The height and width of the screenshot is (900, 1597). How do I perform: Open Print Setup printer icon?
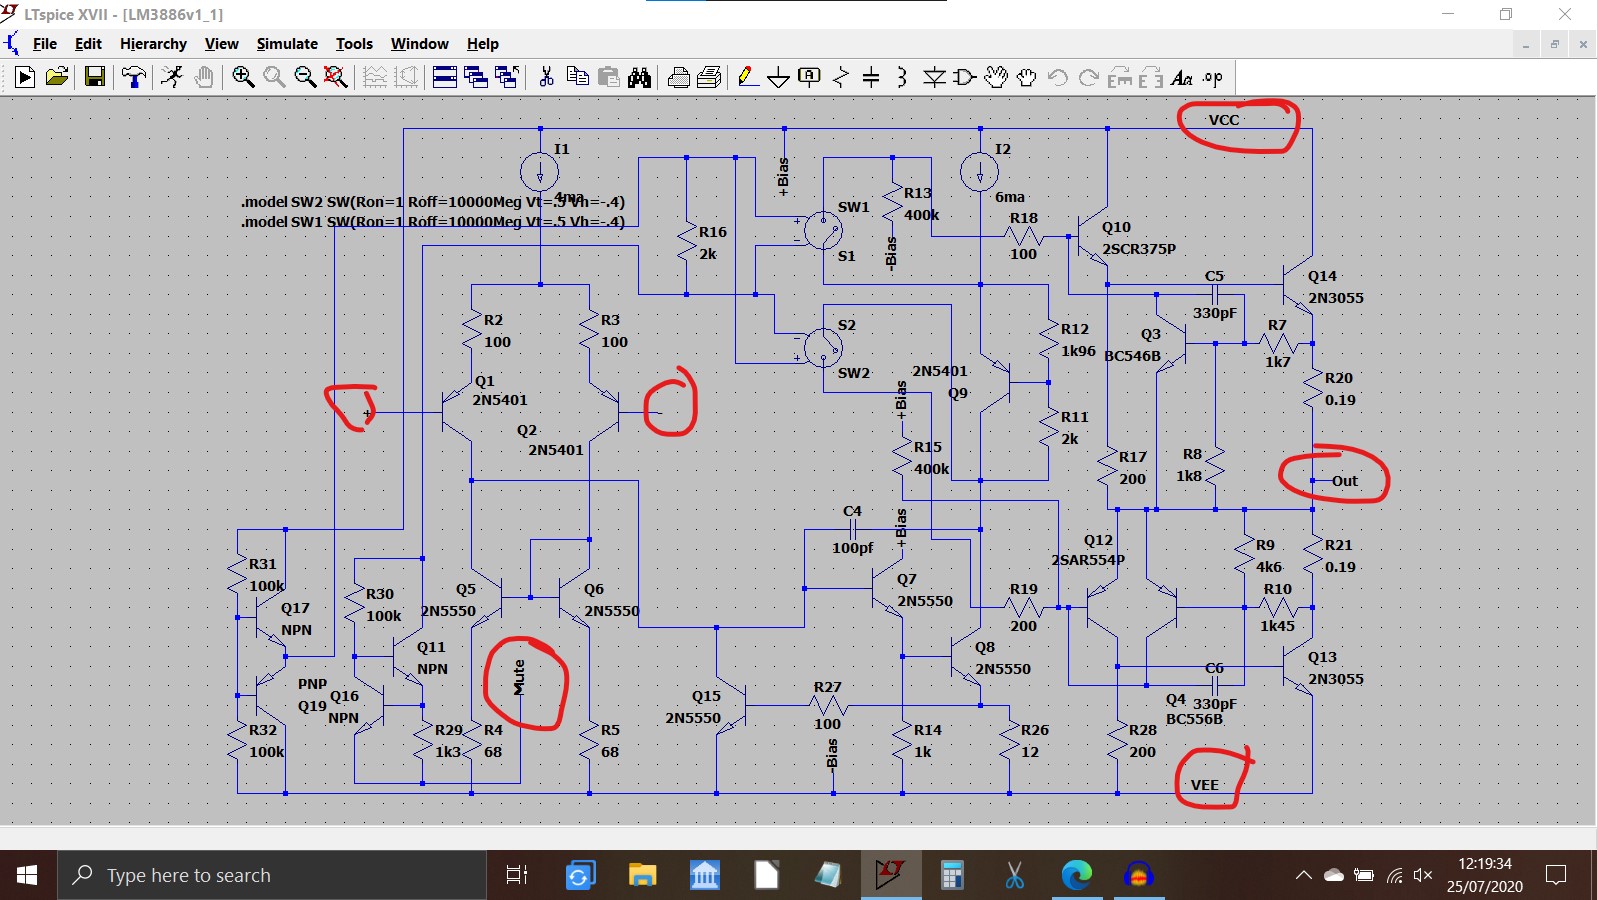[x=679, y=77]
